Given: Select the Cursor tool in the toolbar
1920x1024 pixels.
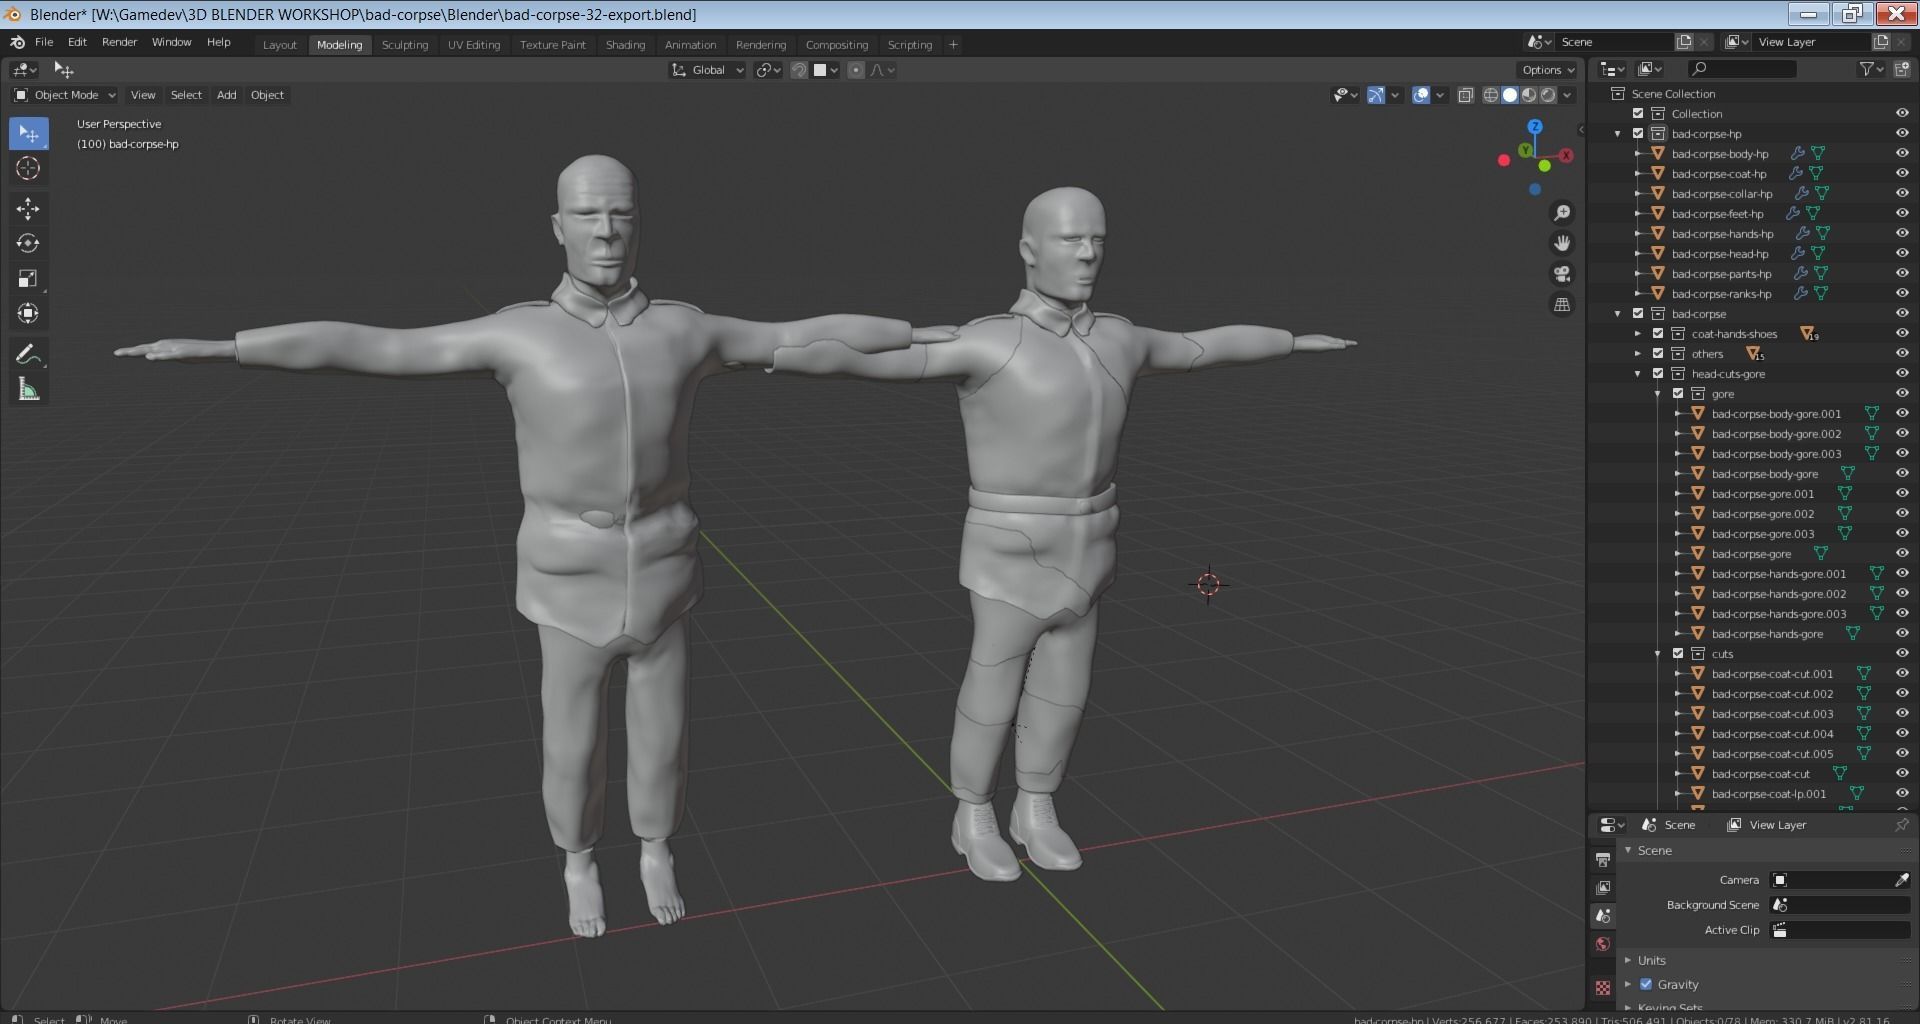Looking at the screenshot, I should tap(28, 169).
